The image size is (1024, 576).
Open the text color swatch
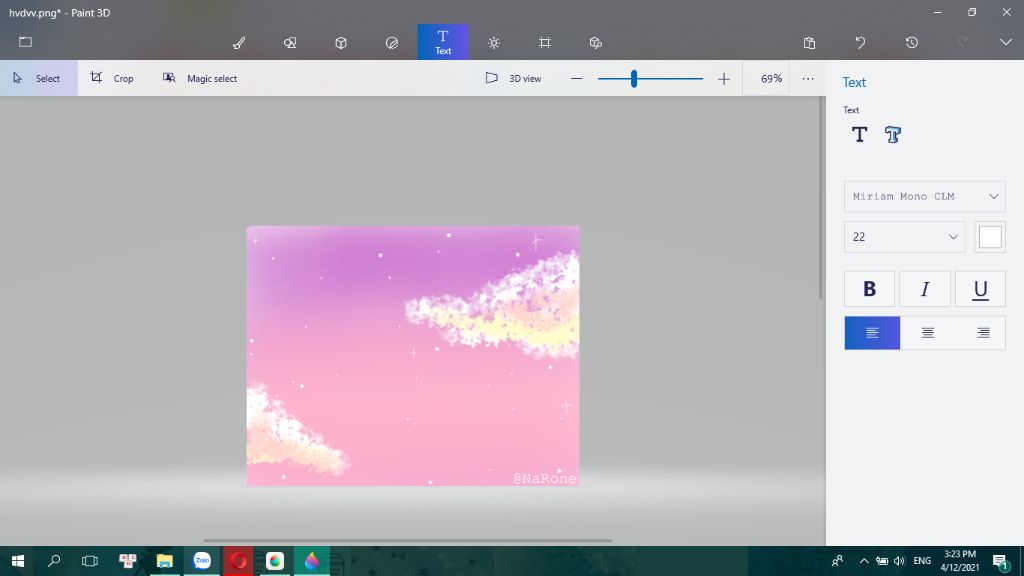coord(990,236)
